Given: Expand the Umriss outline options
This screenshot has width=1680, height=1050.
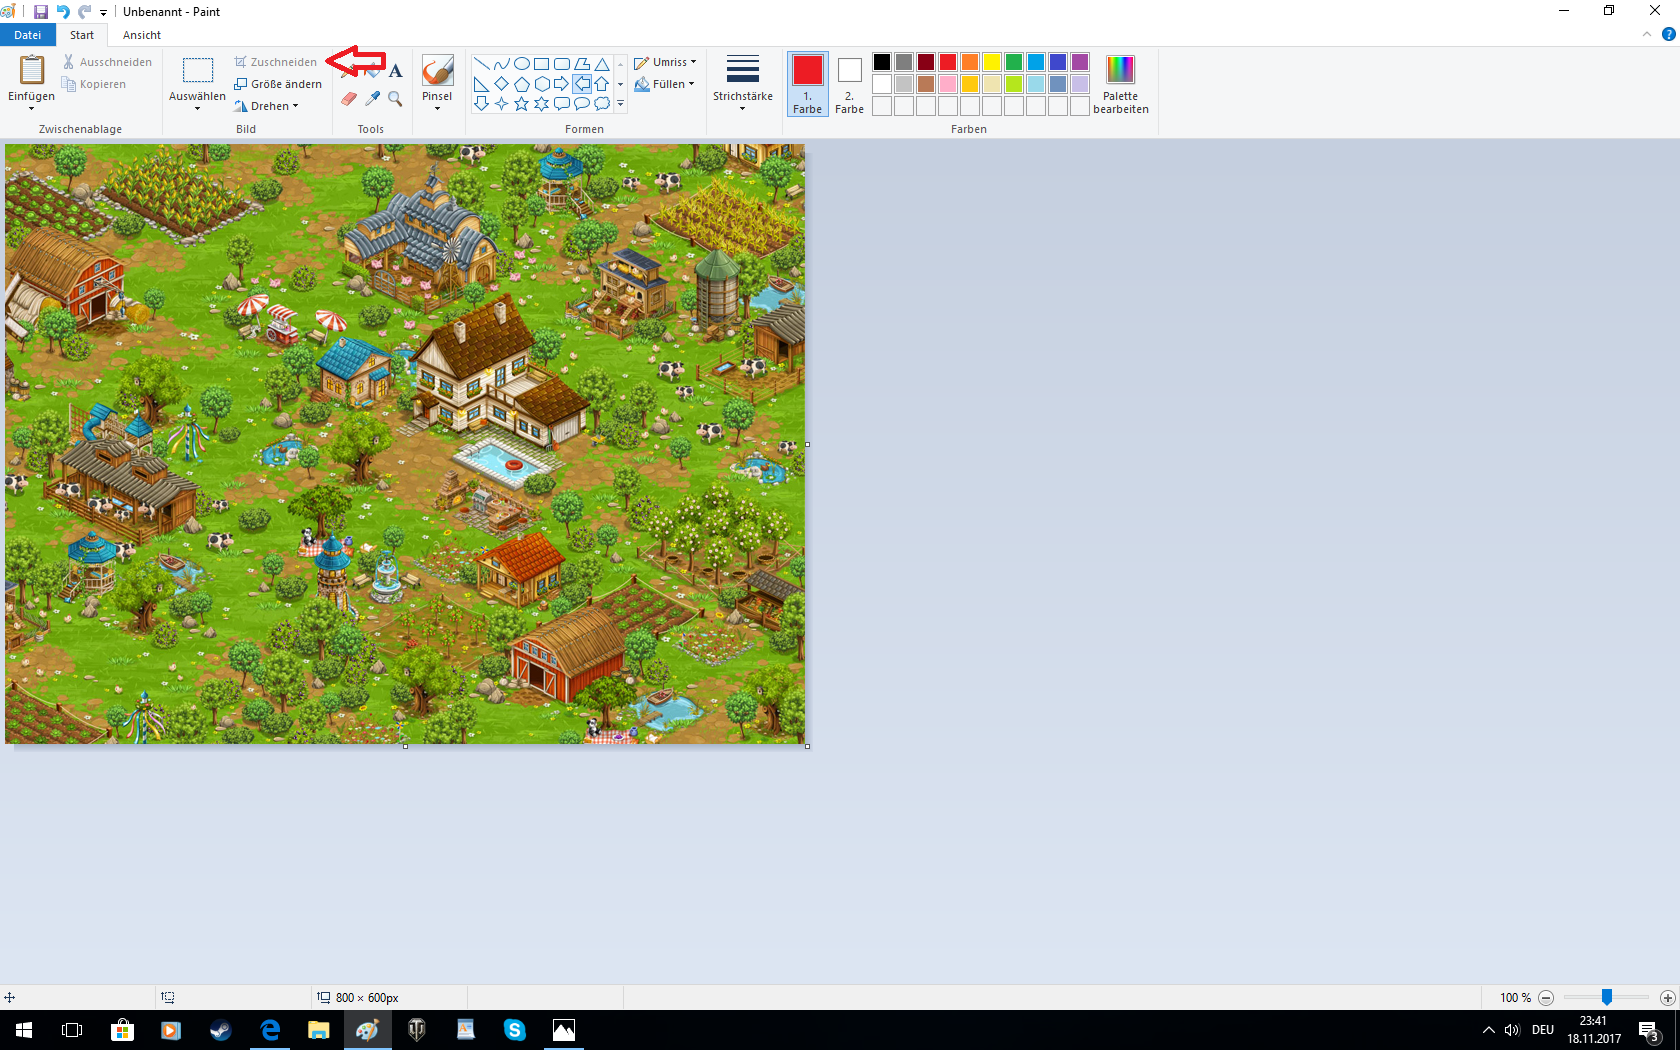Looking at the screenshot, I should pyautogui.click(x=665, y=62).
